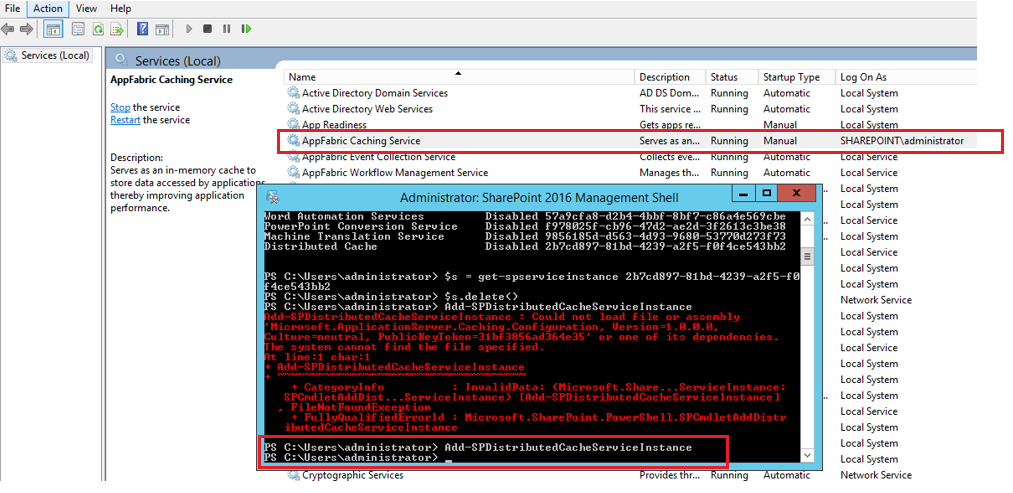Select the App Readiness service name

(x=334, y=125)
